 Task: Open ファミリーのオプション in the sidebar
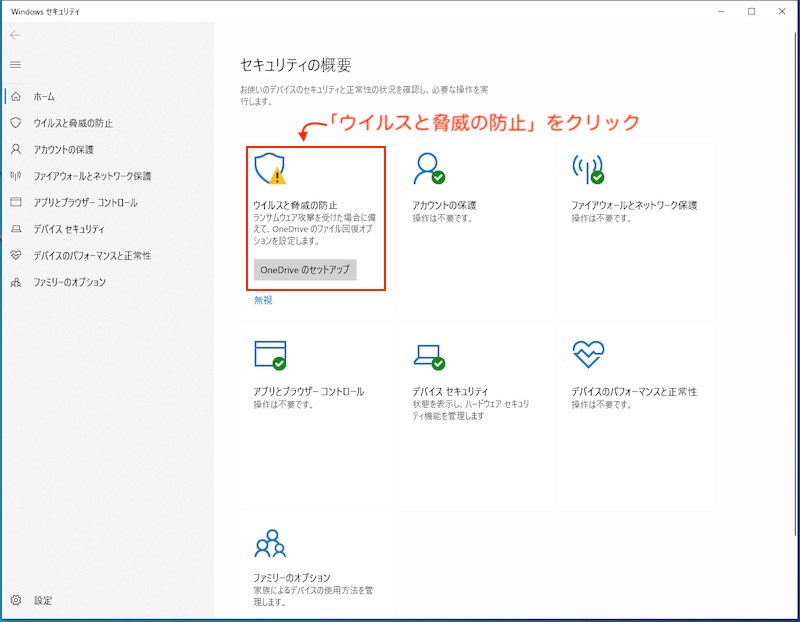tap(69, 282)
